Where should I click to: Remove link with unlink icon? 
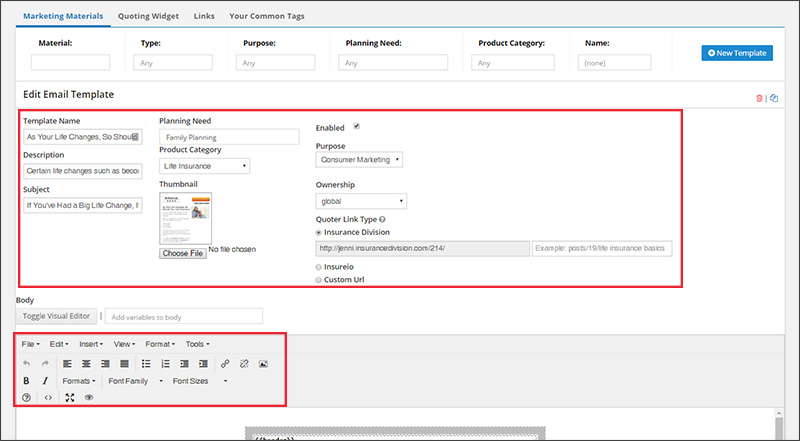click(x=244, y=364)
